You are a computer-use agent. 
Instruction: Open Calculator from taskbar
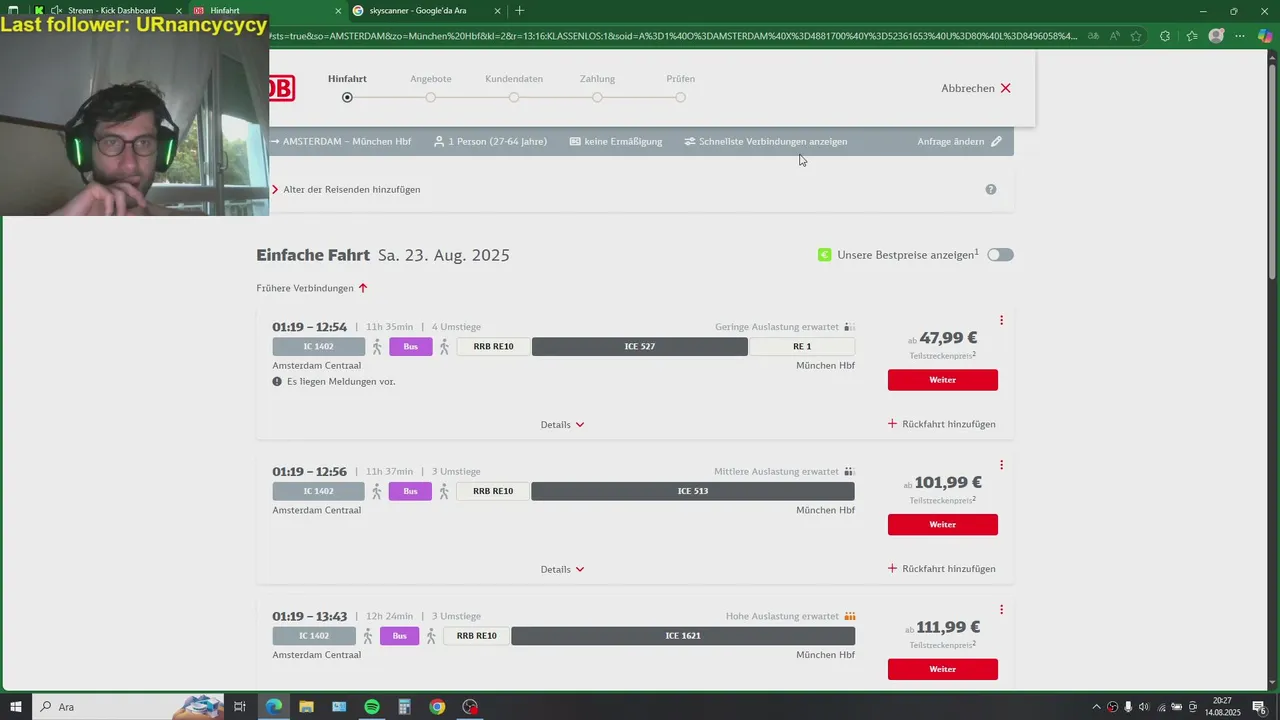[404, 707]
